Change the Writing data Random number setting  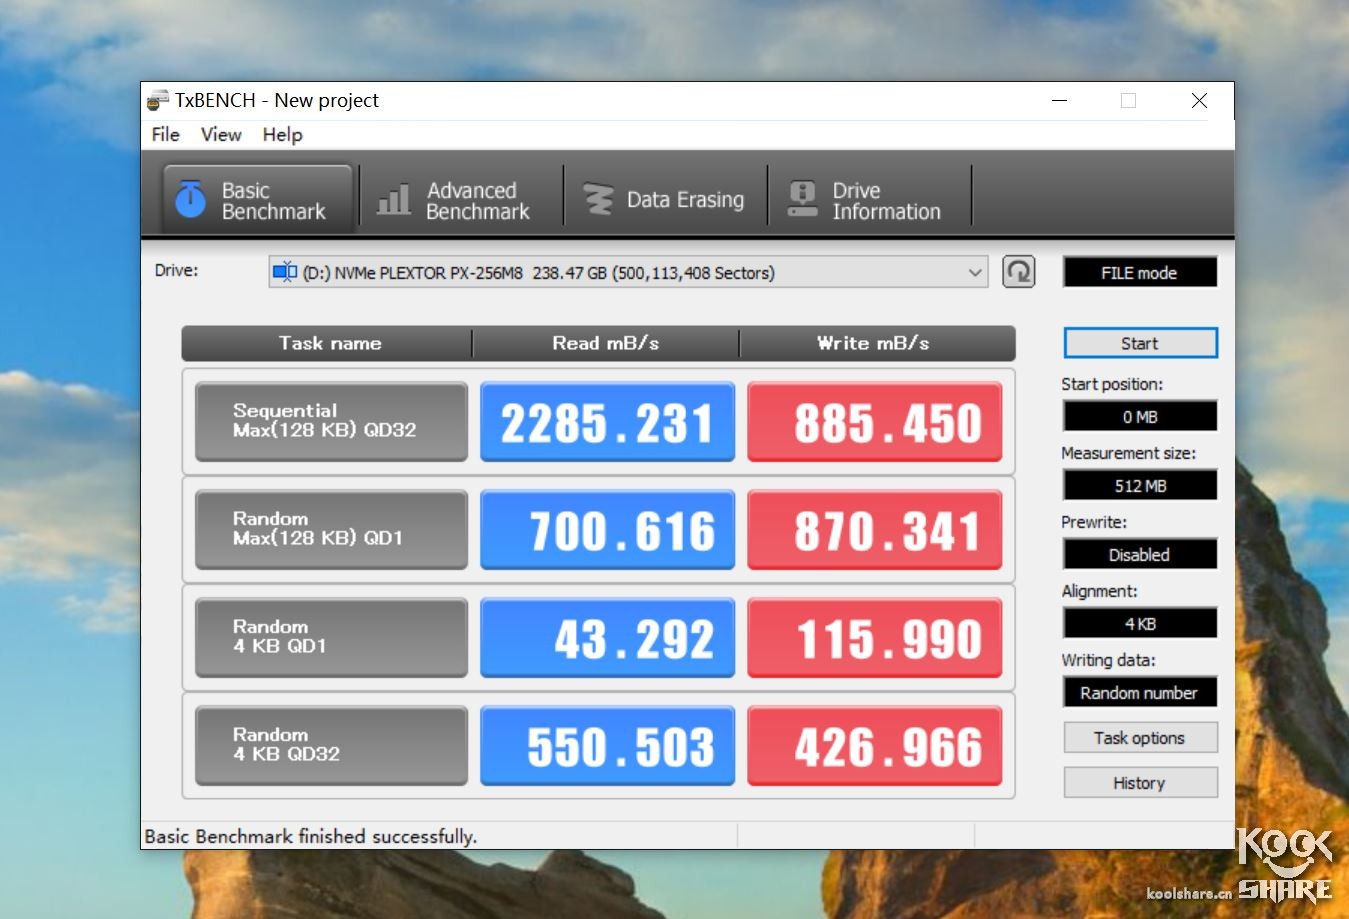1140,692
